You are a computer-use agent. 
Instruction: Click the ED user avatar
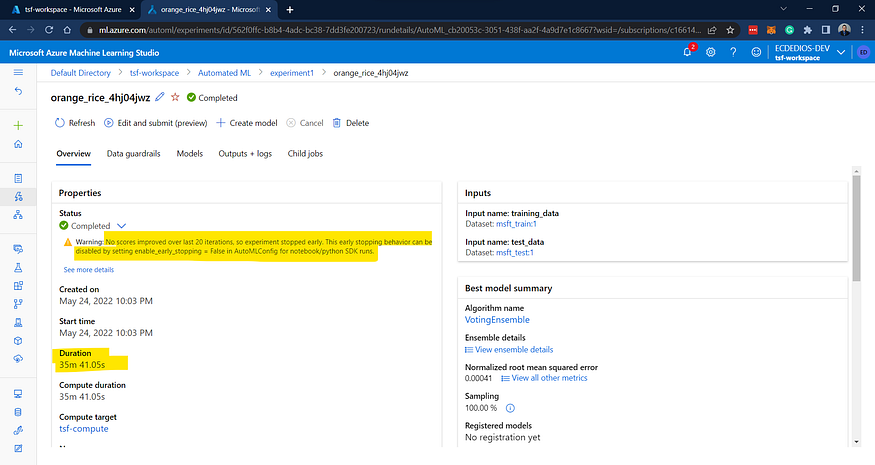pyautogui.click(x=863, y=52)
